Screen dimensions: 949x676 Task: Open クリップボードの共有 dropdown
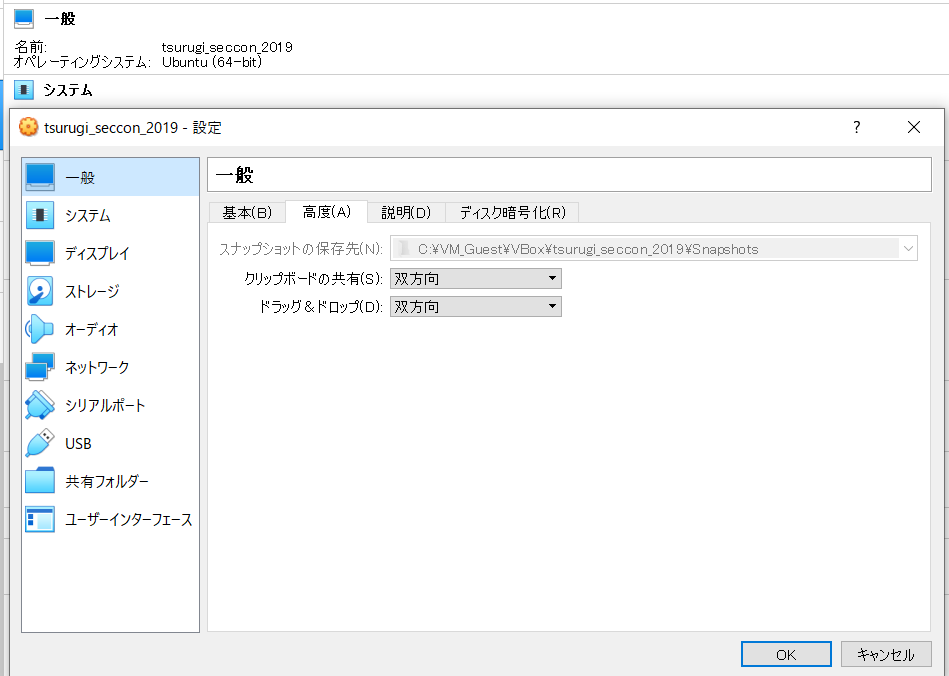tap(476, 278)
